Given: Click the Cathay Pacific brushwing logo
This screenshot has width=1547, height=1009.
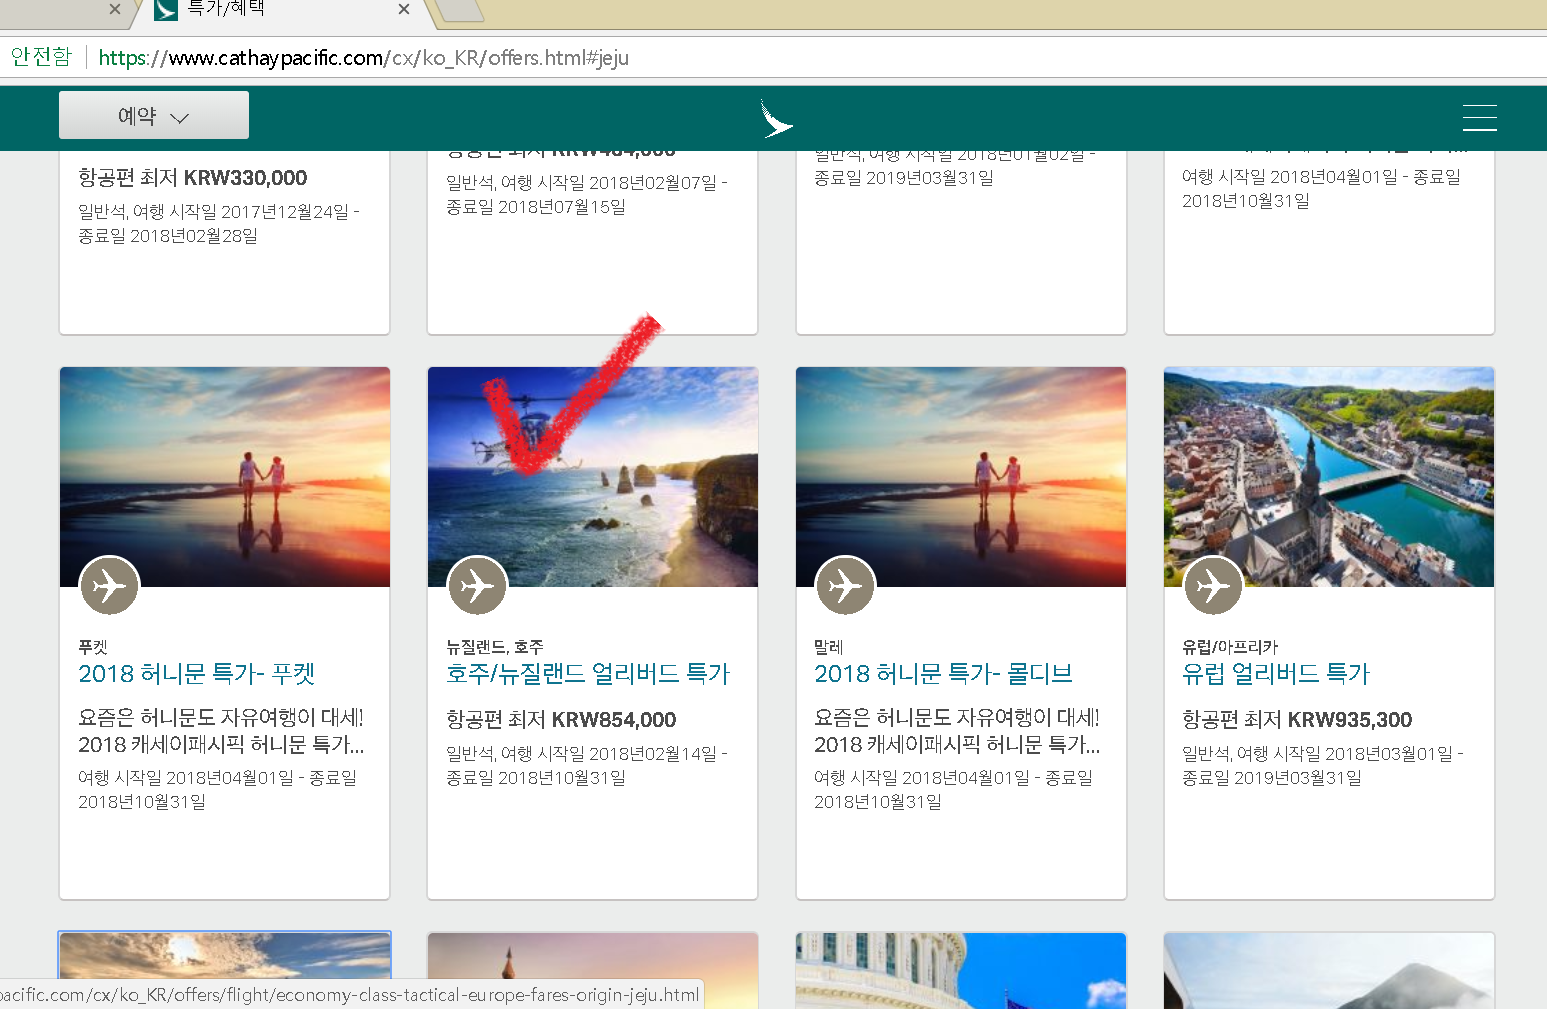Looking at the screenshot, I should (776, 119).
